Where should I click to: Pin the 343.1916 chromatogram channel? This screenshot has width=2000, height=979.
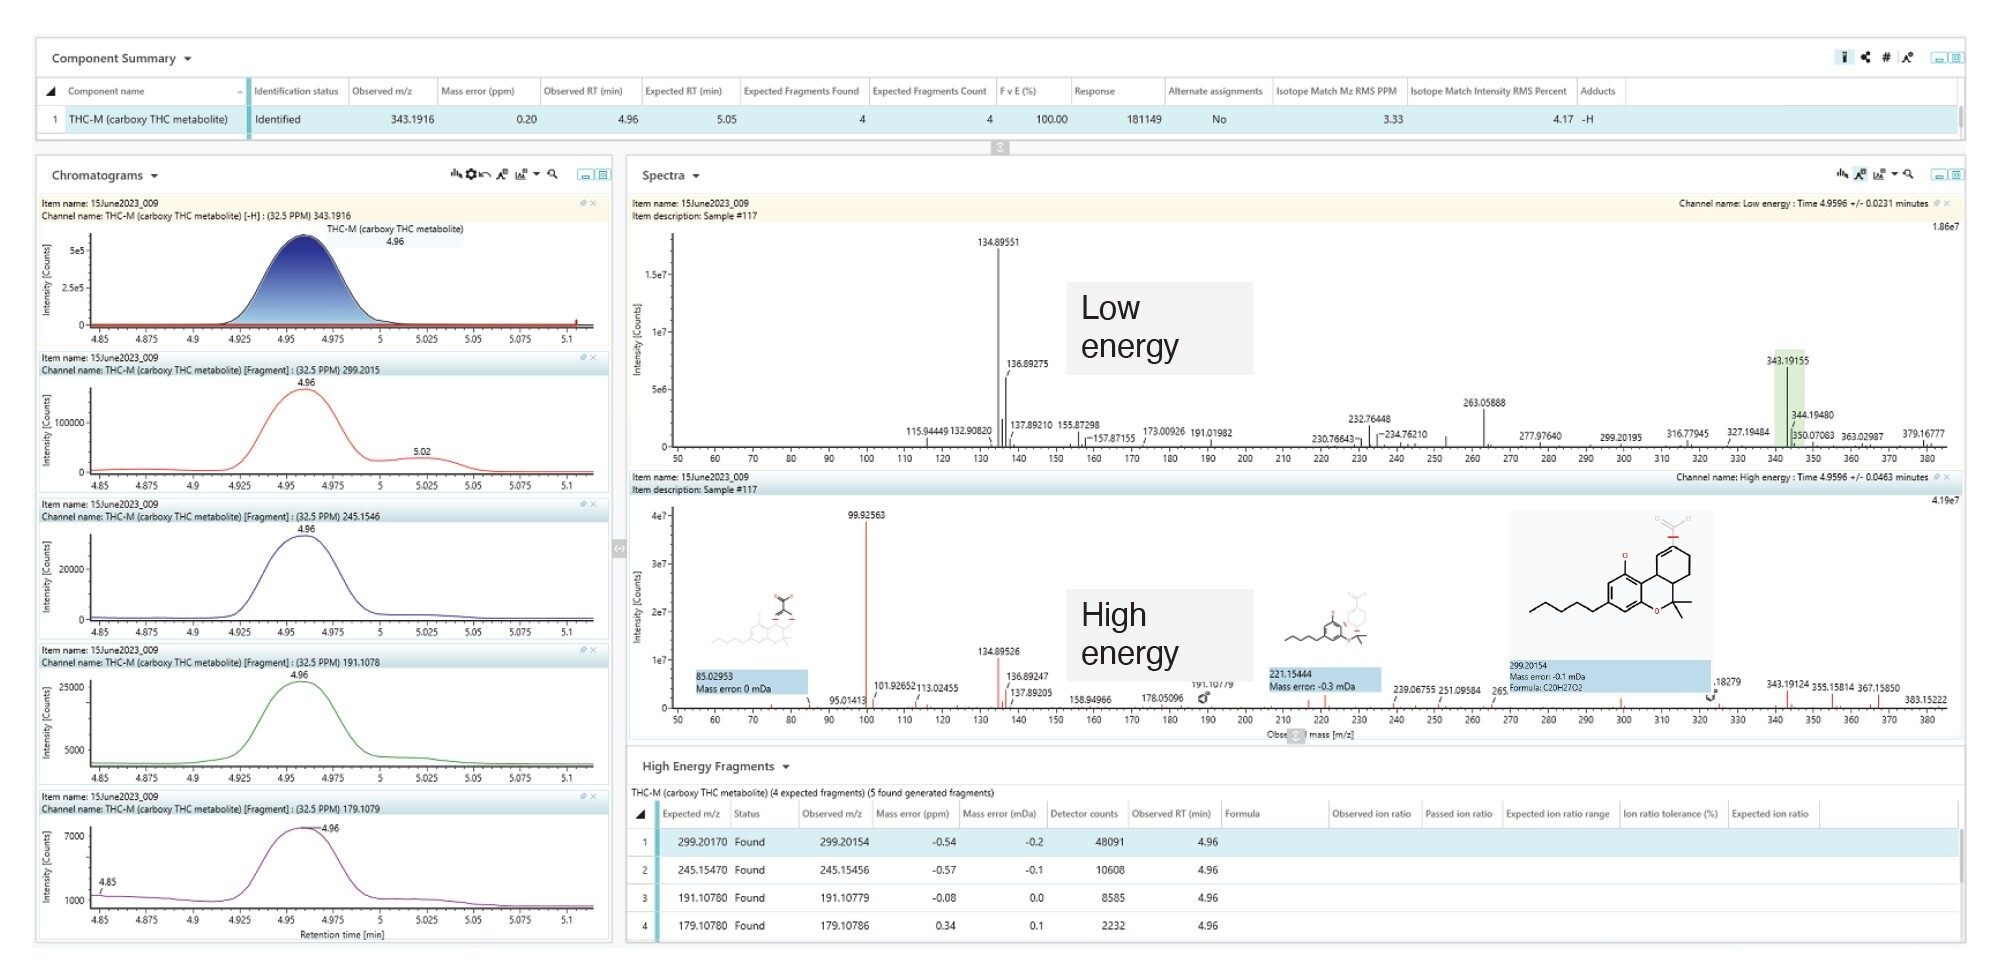(x=583, y=203)
